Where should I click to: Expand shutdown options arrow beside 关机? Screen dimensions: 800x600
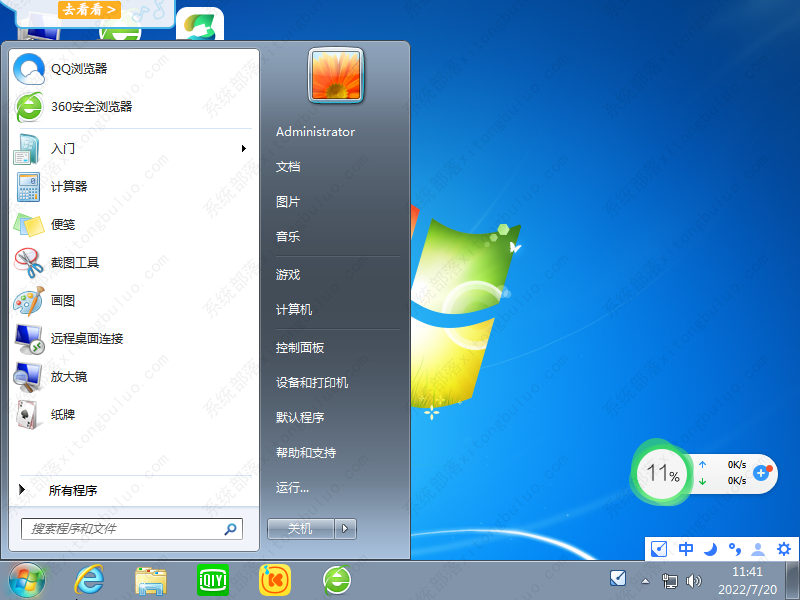pos(345,529)
